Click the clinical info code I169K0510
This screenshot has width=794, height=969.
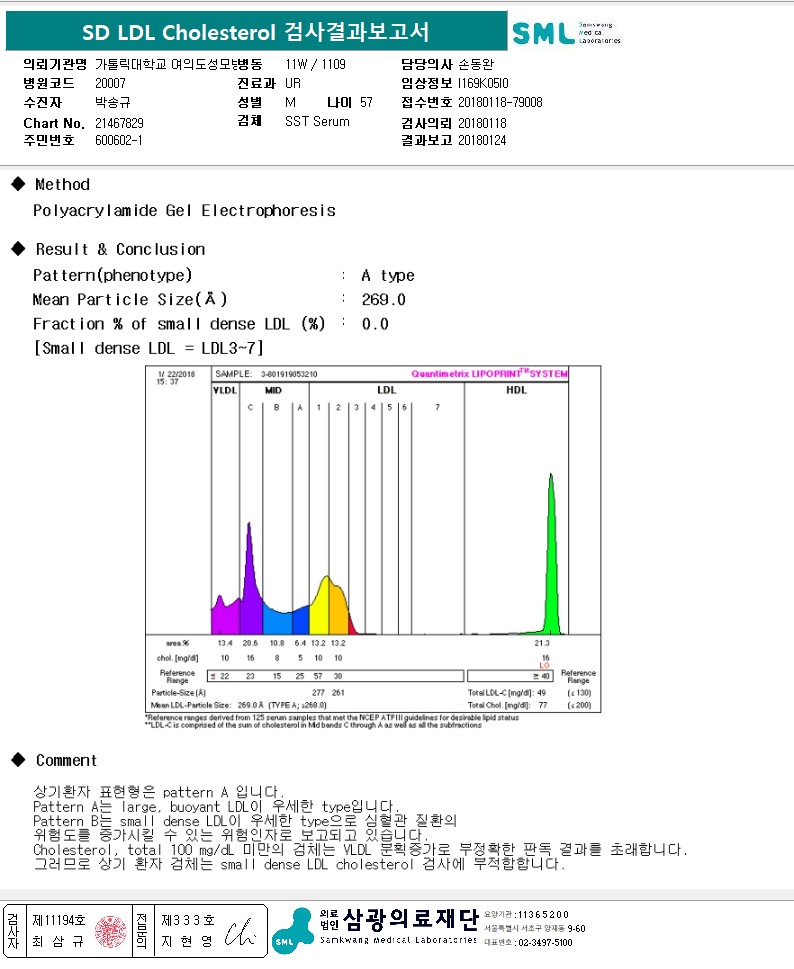[x=483, y=83]
